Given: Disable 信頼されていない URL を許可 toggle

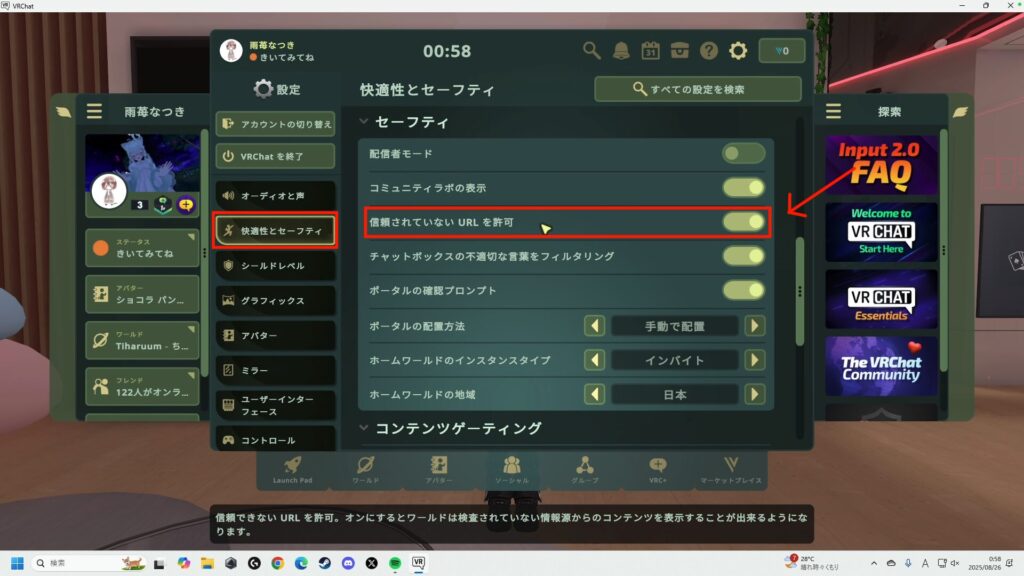Looking at the screenshot, I should click(x=743, y=222).
